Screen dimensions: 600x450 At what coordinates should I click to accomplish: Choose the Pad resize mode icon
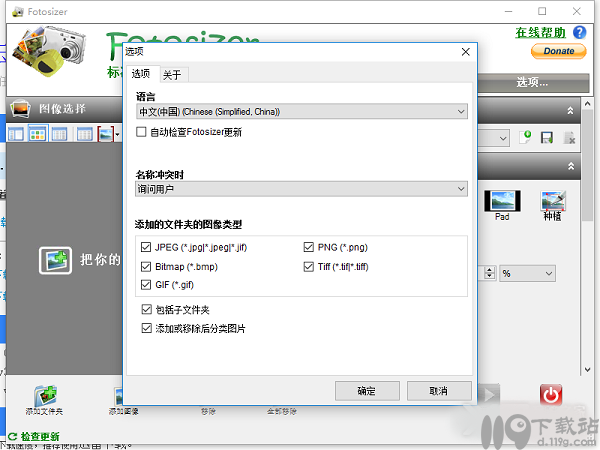502,201
